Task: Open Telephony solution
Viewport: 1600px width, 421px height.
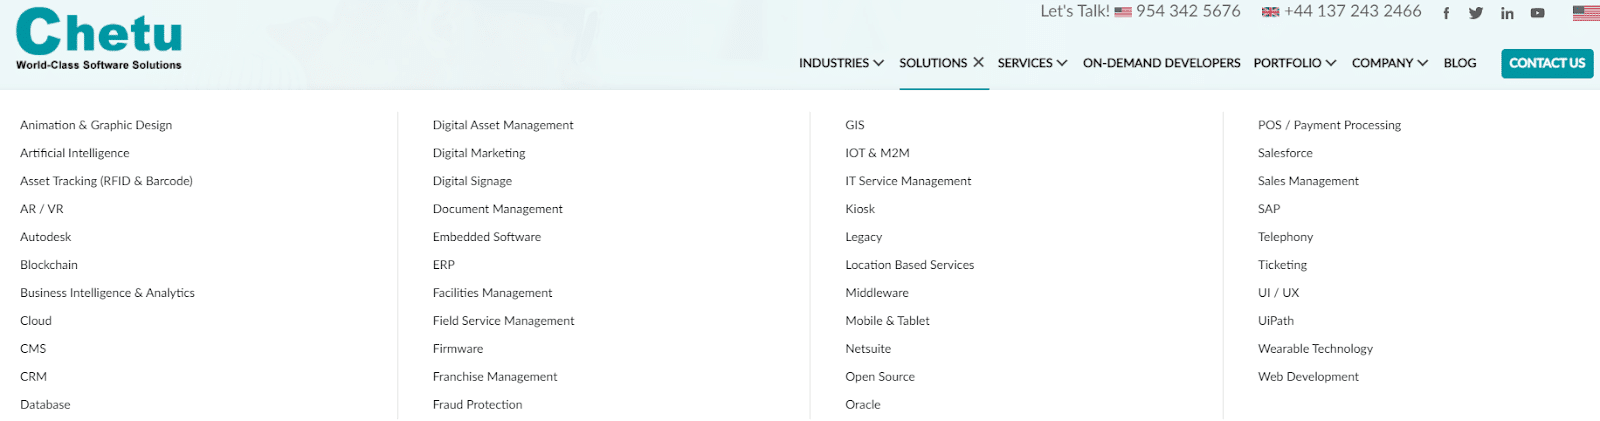Action: click(1286, 237)
